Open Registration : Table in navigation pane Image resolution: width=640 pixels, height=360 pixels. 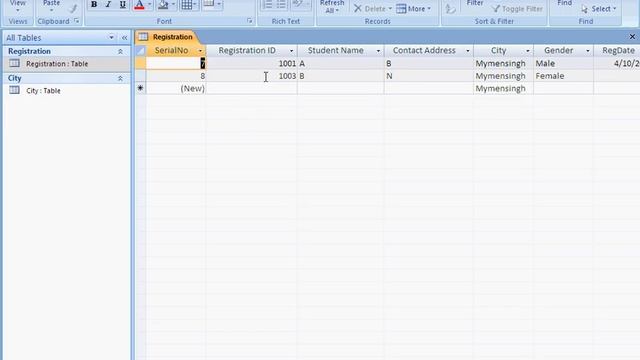point(57,64)
